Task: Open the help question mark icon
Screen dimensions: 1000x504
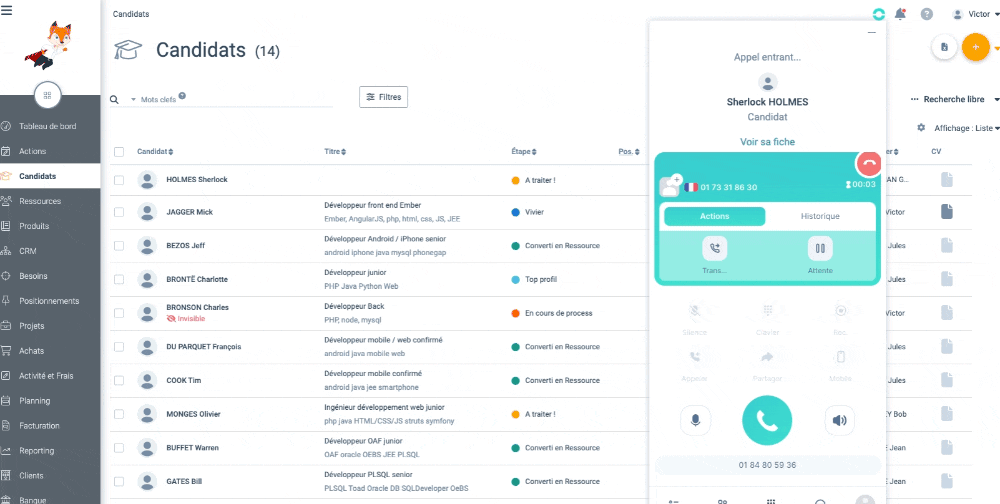Action: 927,14
